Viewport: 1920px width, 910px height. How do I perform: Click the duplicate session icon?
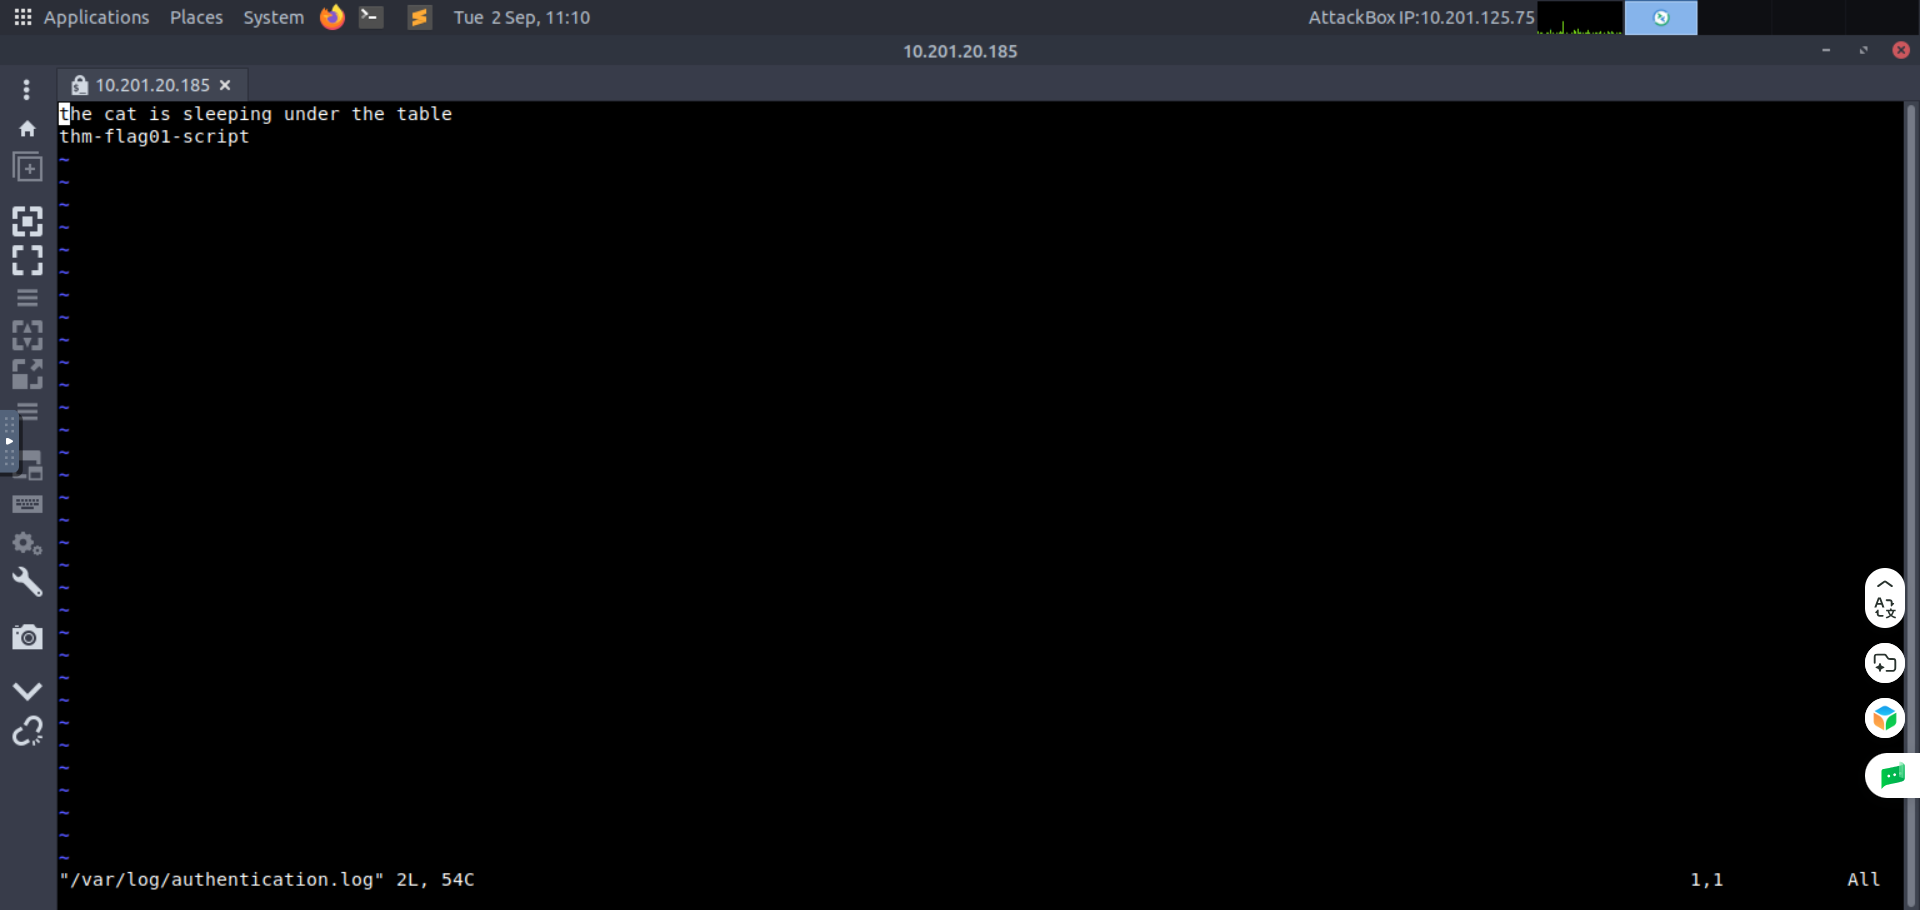[x=27, y=167]
